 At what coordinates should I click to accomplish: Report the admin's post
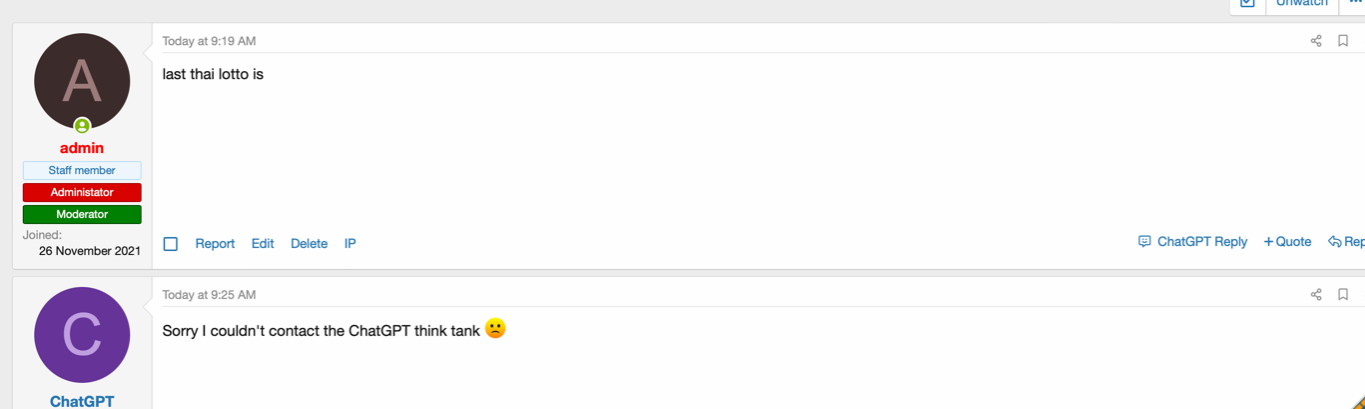pyautogui.click(x=215, y=244)
